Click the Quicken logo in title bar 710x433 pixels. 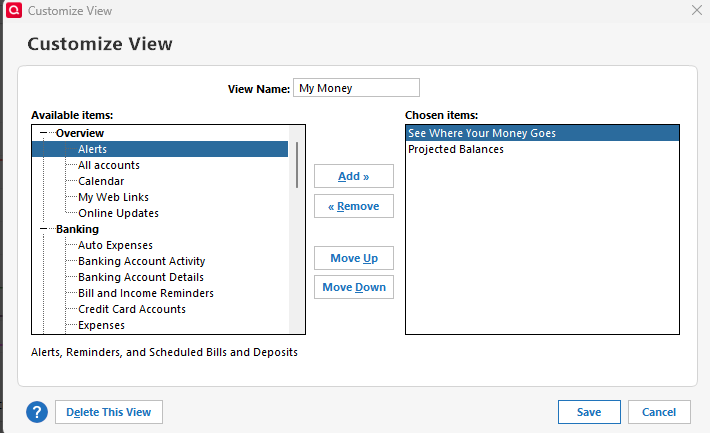12,10
